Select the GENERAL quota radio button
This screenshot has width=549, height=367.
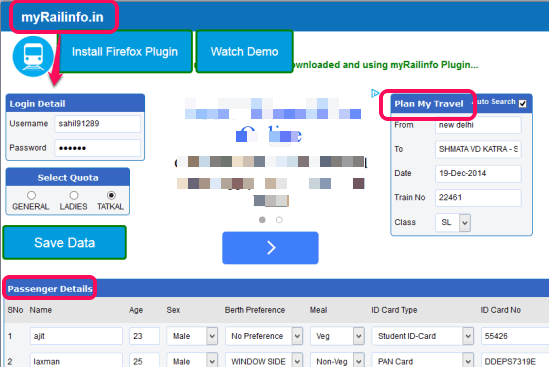(x=32, y=195)
